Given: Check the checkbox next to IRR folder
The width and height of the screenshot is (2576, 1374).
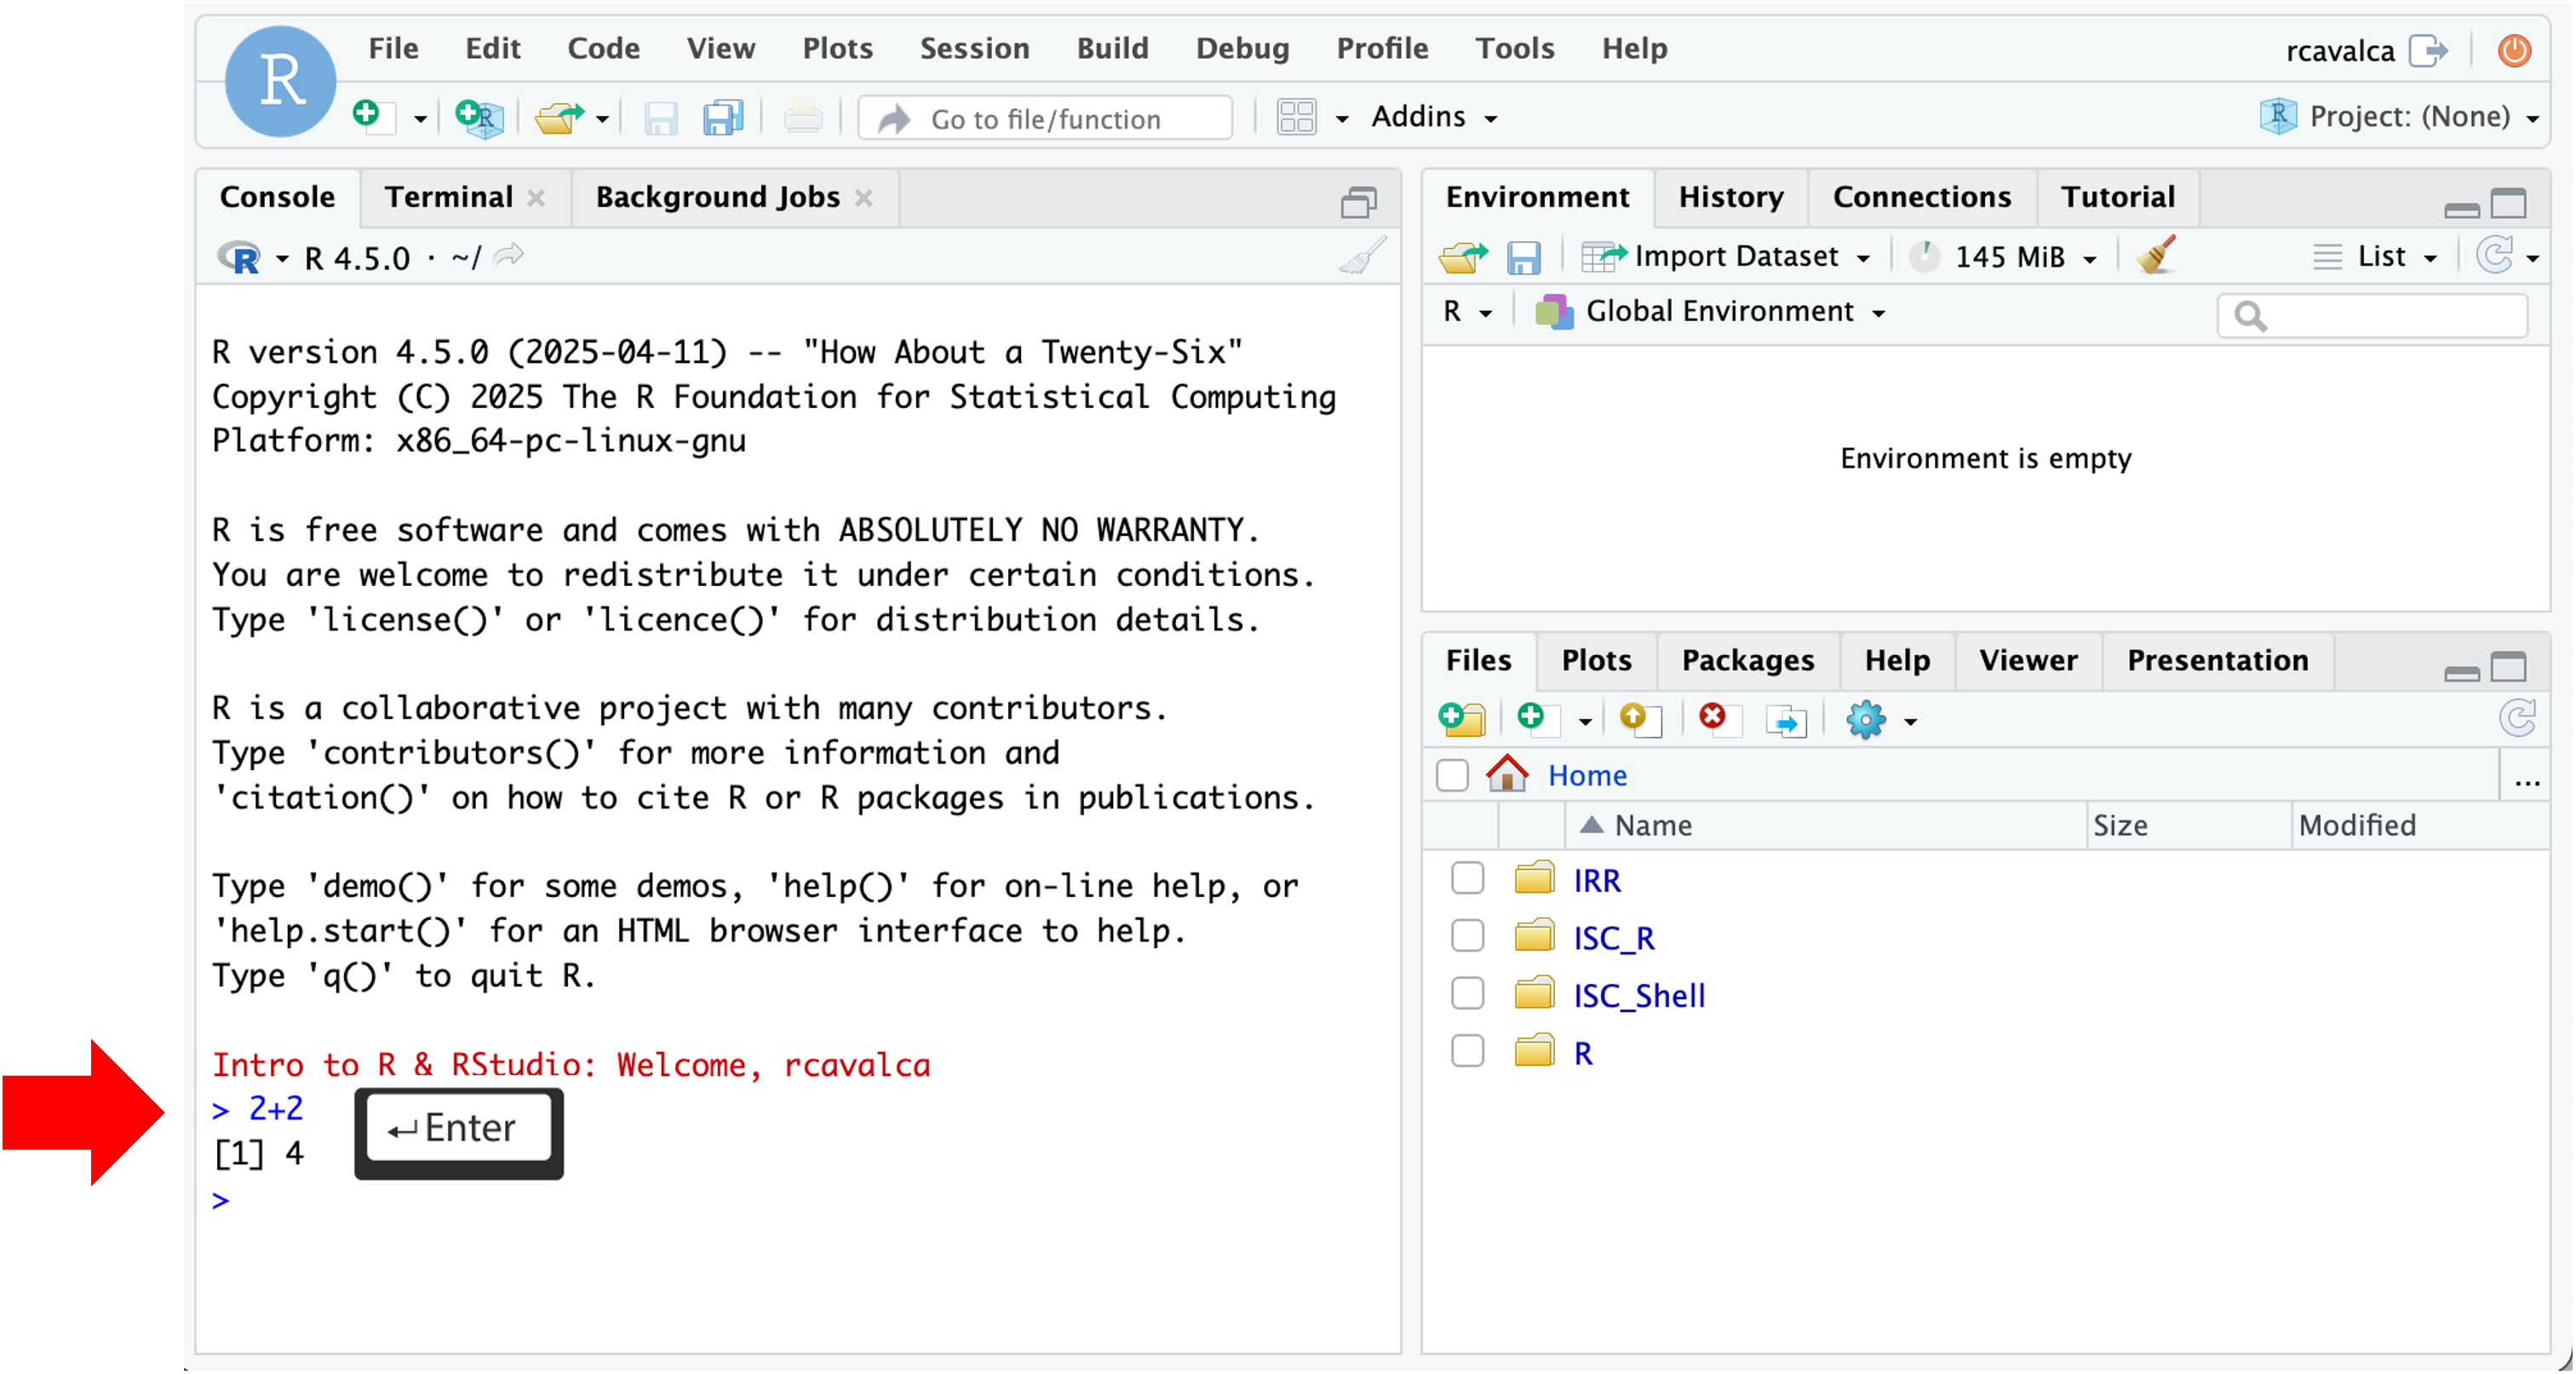Looking at the screenshot, I should click(x=1467, y=878).
